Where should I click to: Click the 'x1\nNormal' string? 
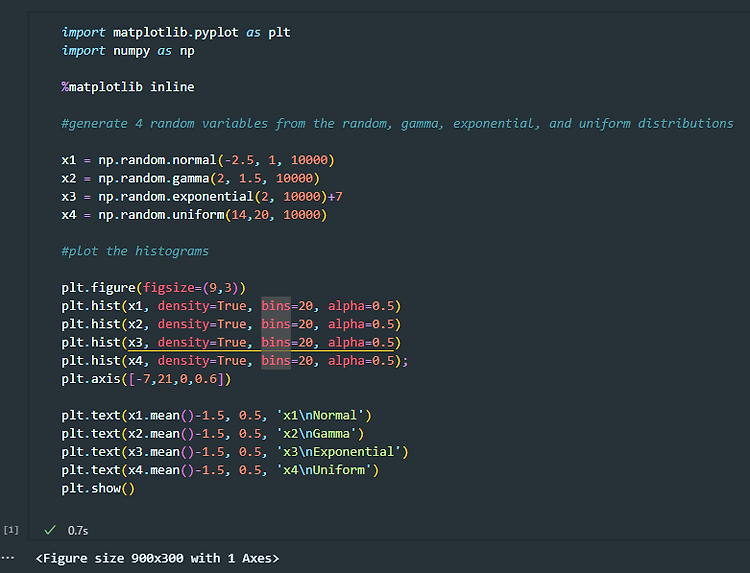pos(320,415)
